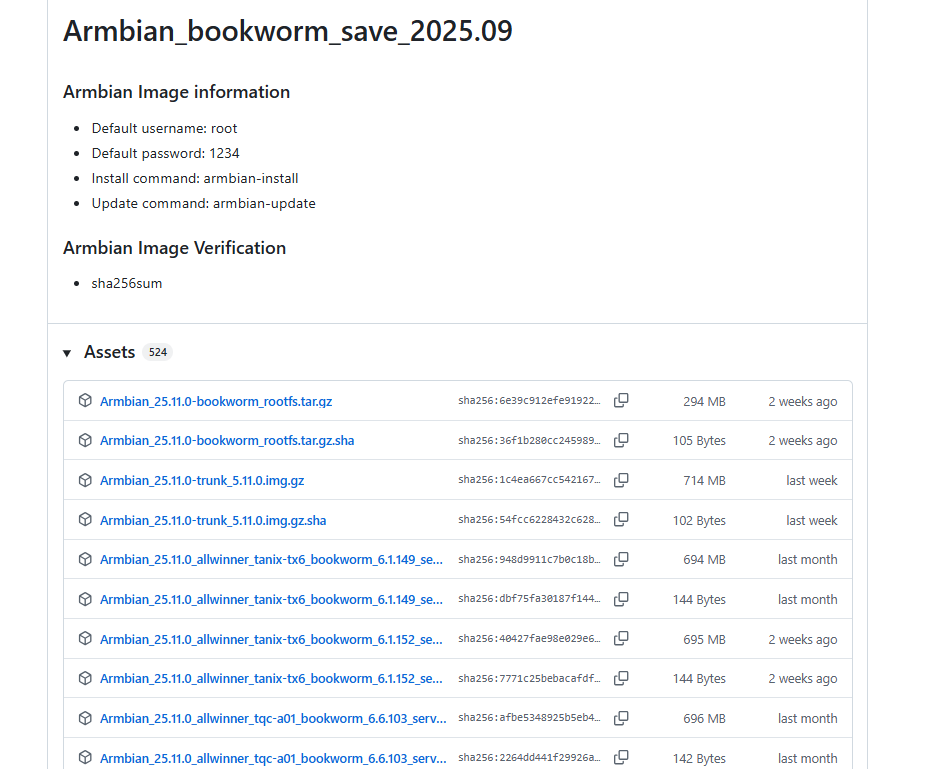
Task: Copy sha256 for trunk_5.11.0.img.gz
Action: click(x=621, y=480)
